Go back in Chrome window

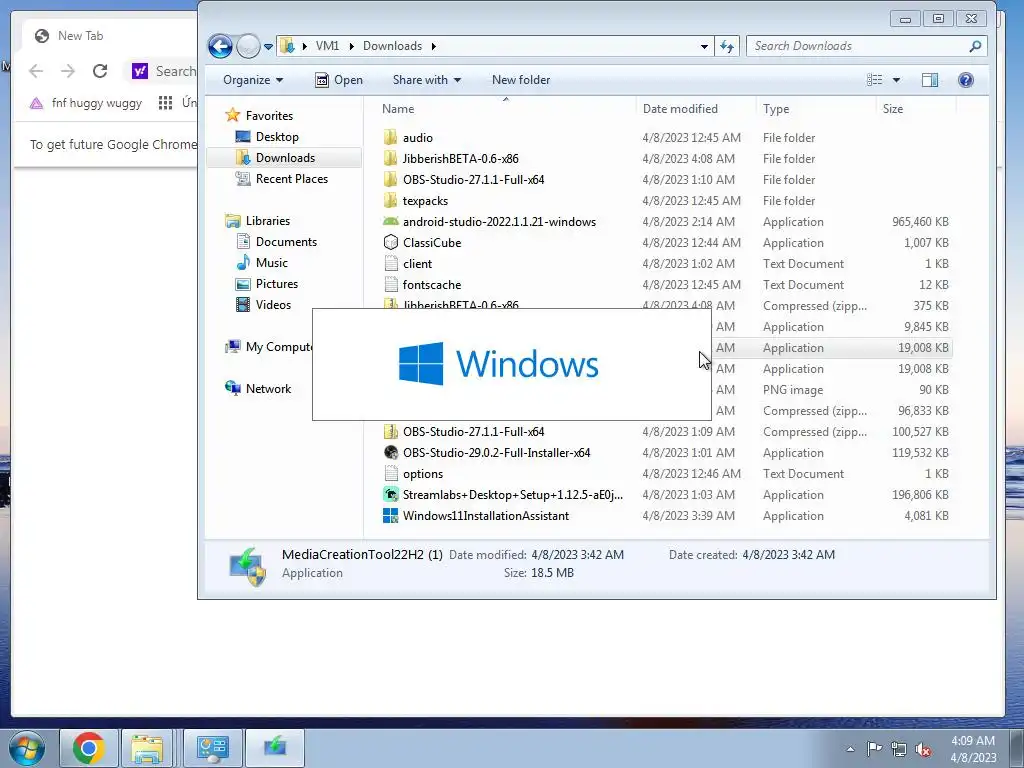pyautogui.click(x=36, y=71)
